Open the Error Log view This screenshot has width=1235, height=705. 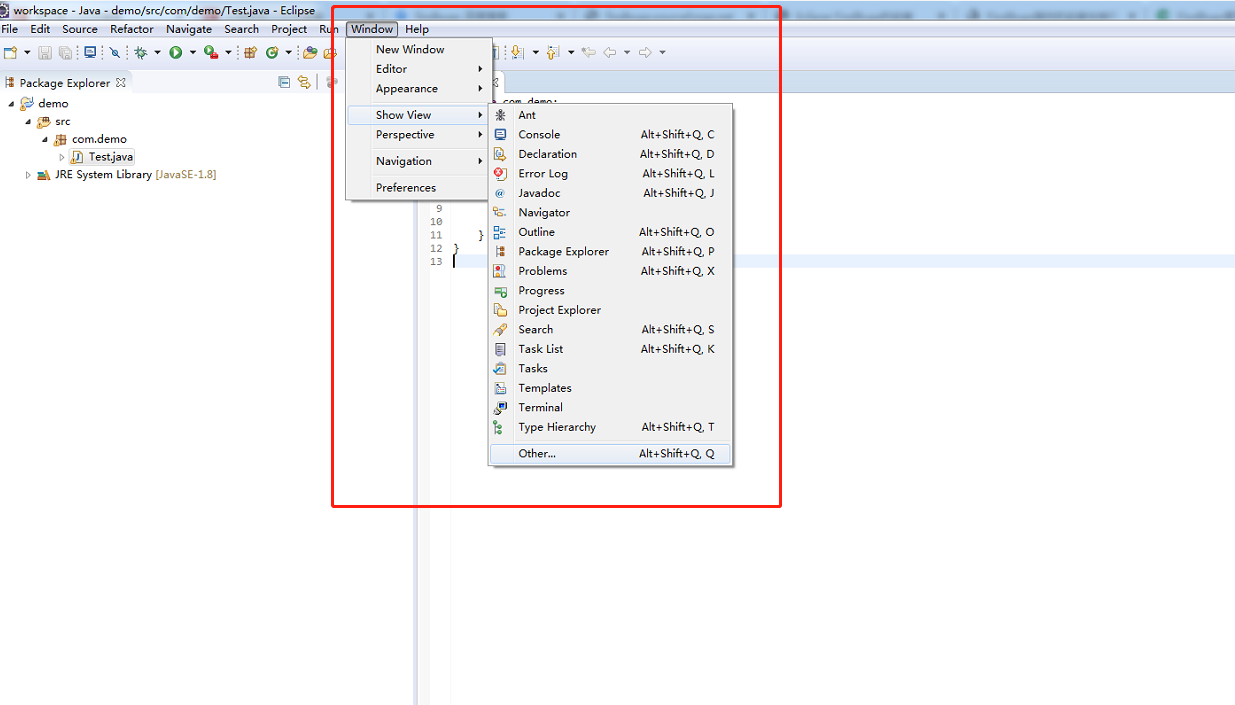541,173
